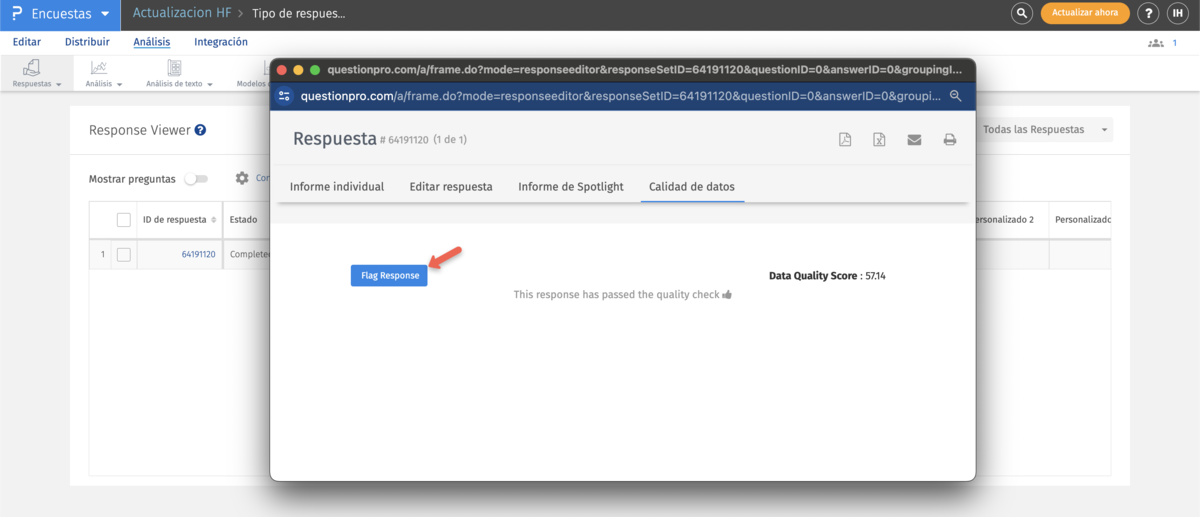Open the help question mark in header
This screenshot has width=1200, height=517.
point(1149,13)
